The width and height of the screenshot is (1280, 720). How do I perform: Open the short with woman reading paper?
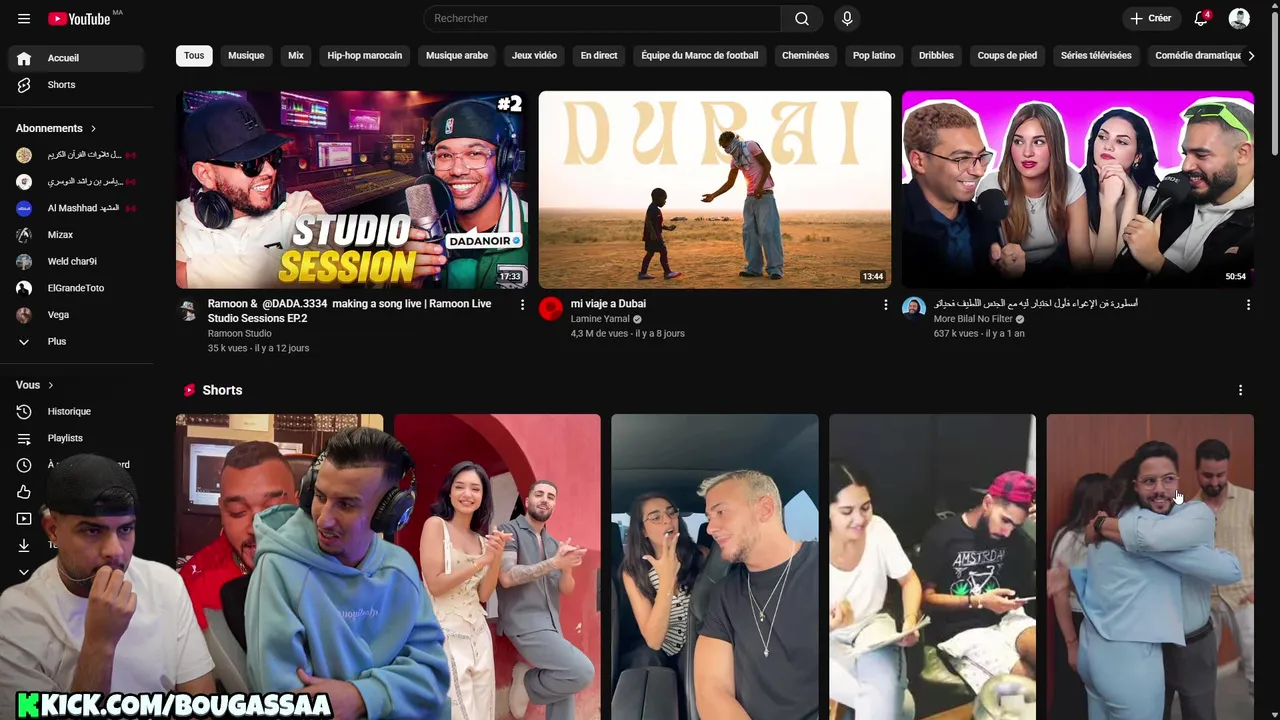pyautogui.click(x=932, y=567)
